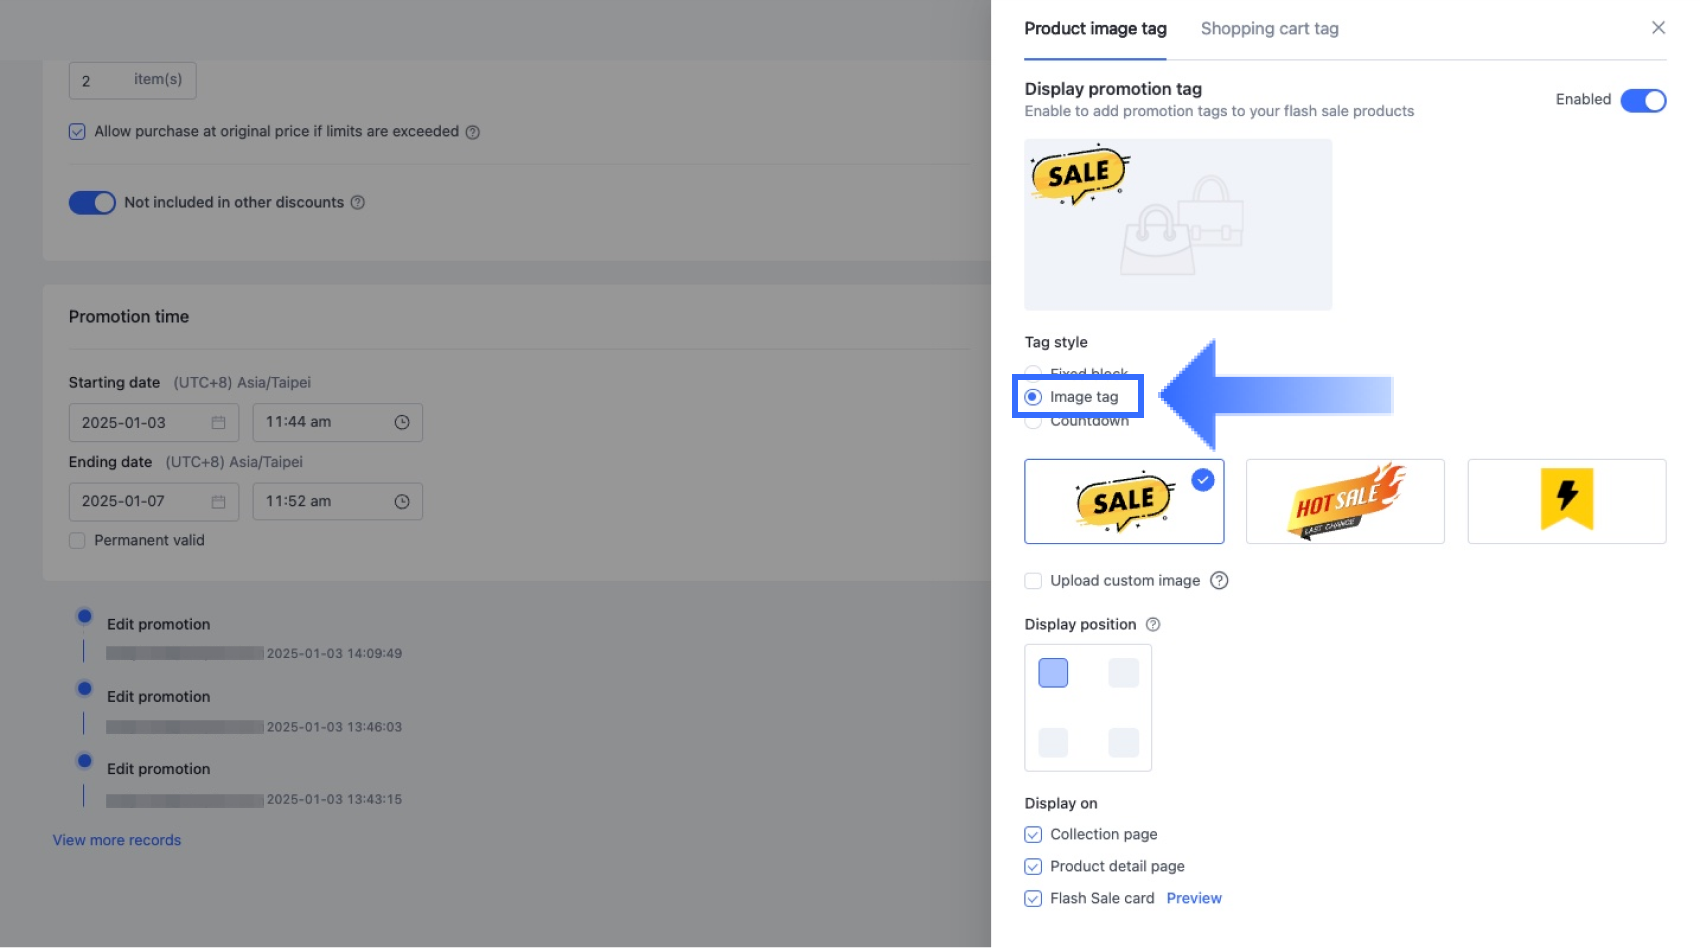Click the Preview link
This screenshot has width=1700, height=948.
[1193, 899]
